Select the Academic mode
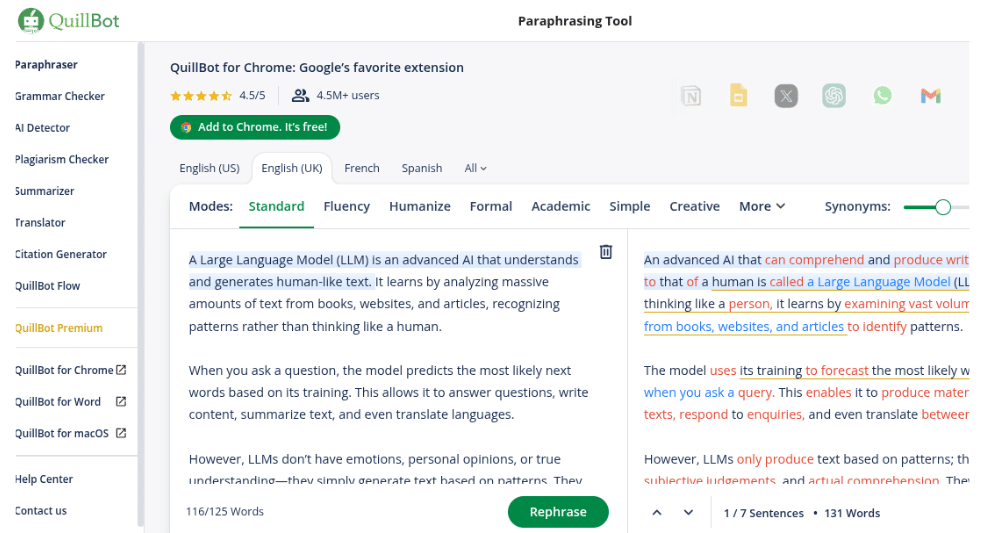 (560, 206)
